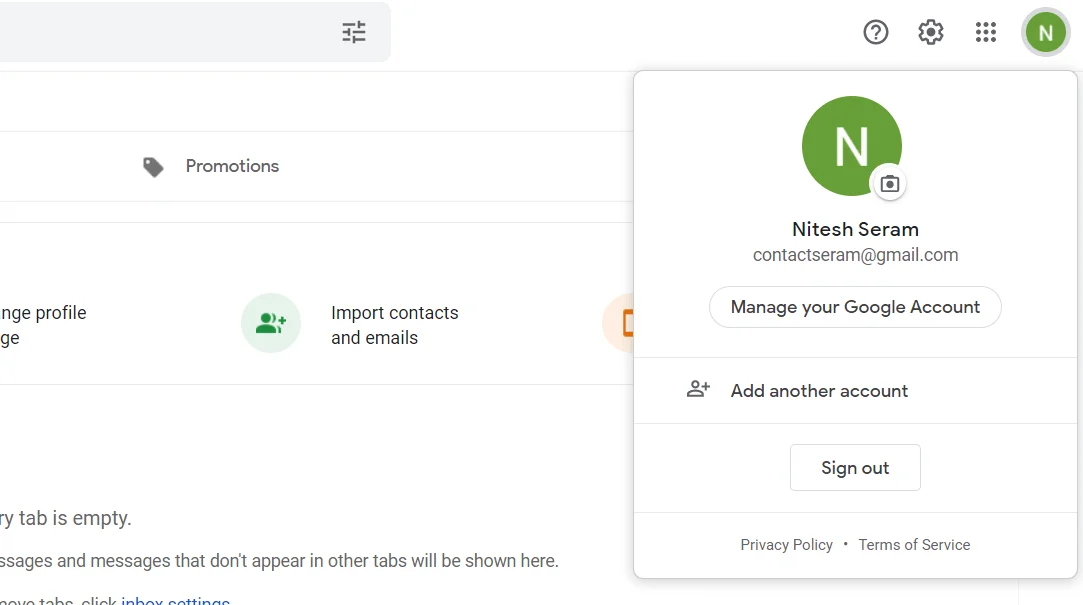Open the Google apps grid launcher
The width and height of the screenshot is (1083, 605).
click(x=985, y=32)
